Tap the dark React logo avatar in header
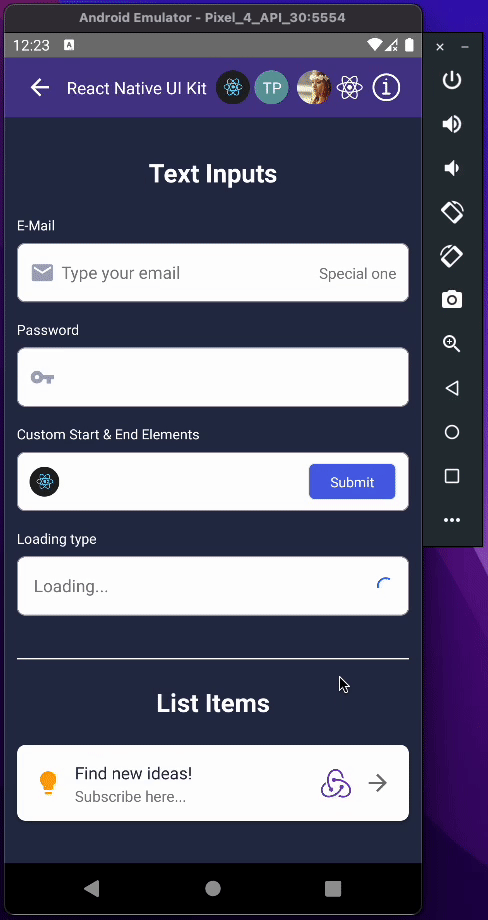Image resolution: width=488 pixels, height=920 pixels. [233, 88]
